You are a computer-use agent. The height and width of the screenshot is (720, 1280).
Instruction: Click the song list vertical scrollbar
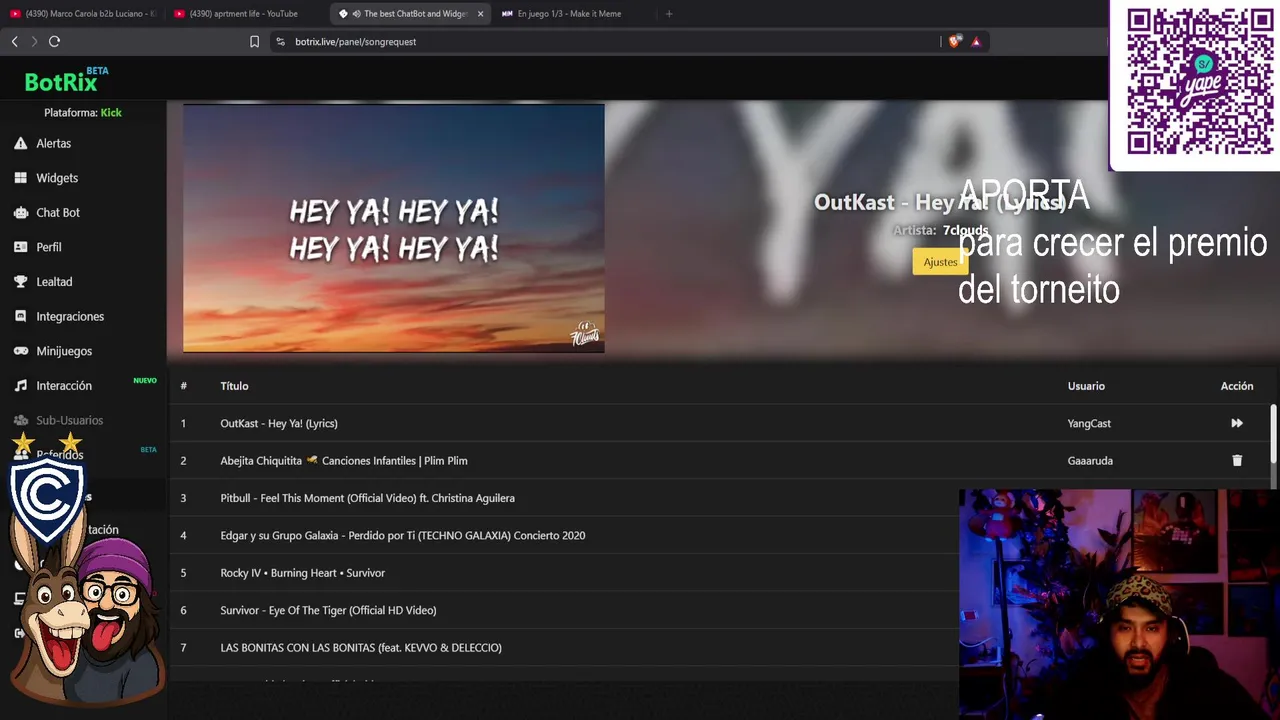click(x=1274, y=433)
